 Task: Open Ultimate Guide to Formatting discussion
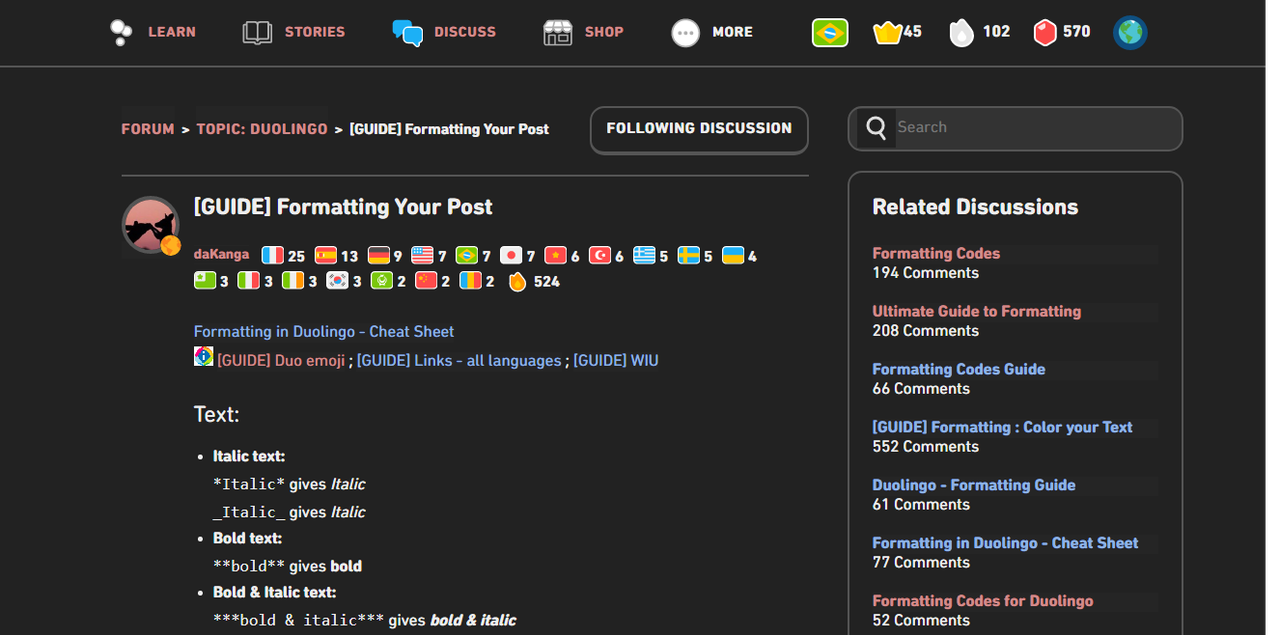(x=977, y=312)
